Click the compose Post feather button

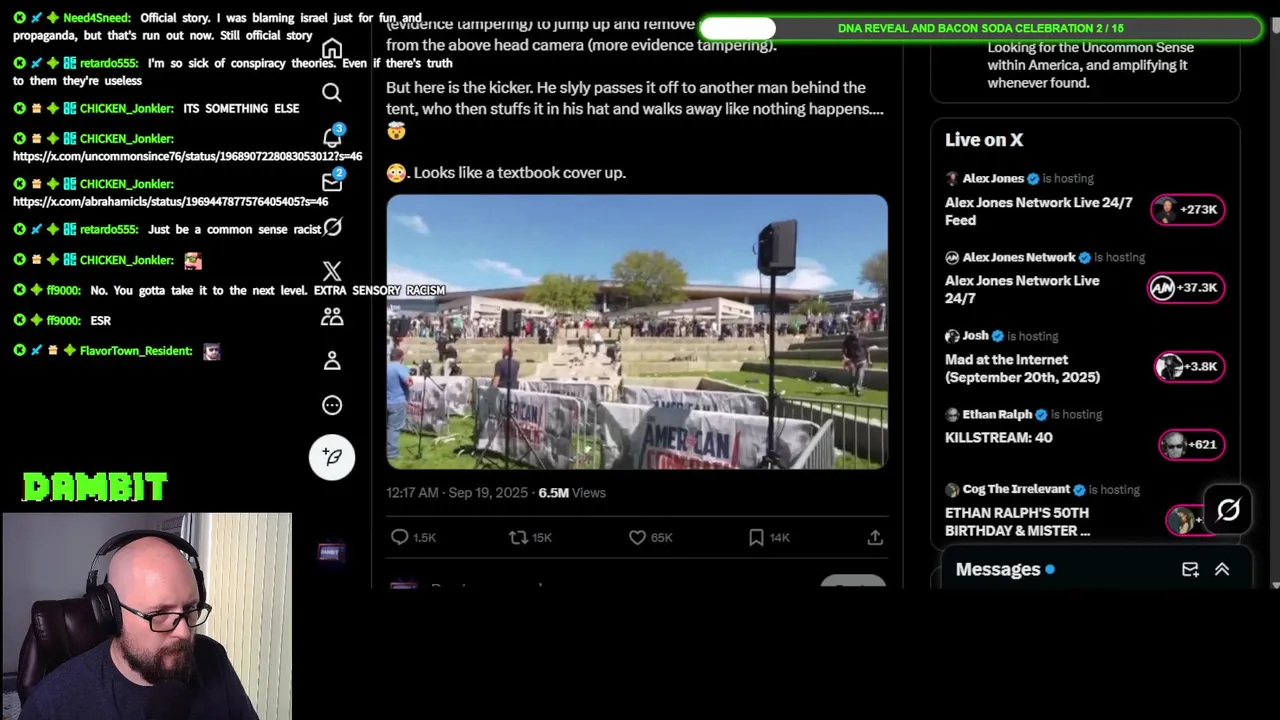[x=332, y=456]
